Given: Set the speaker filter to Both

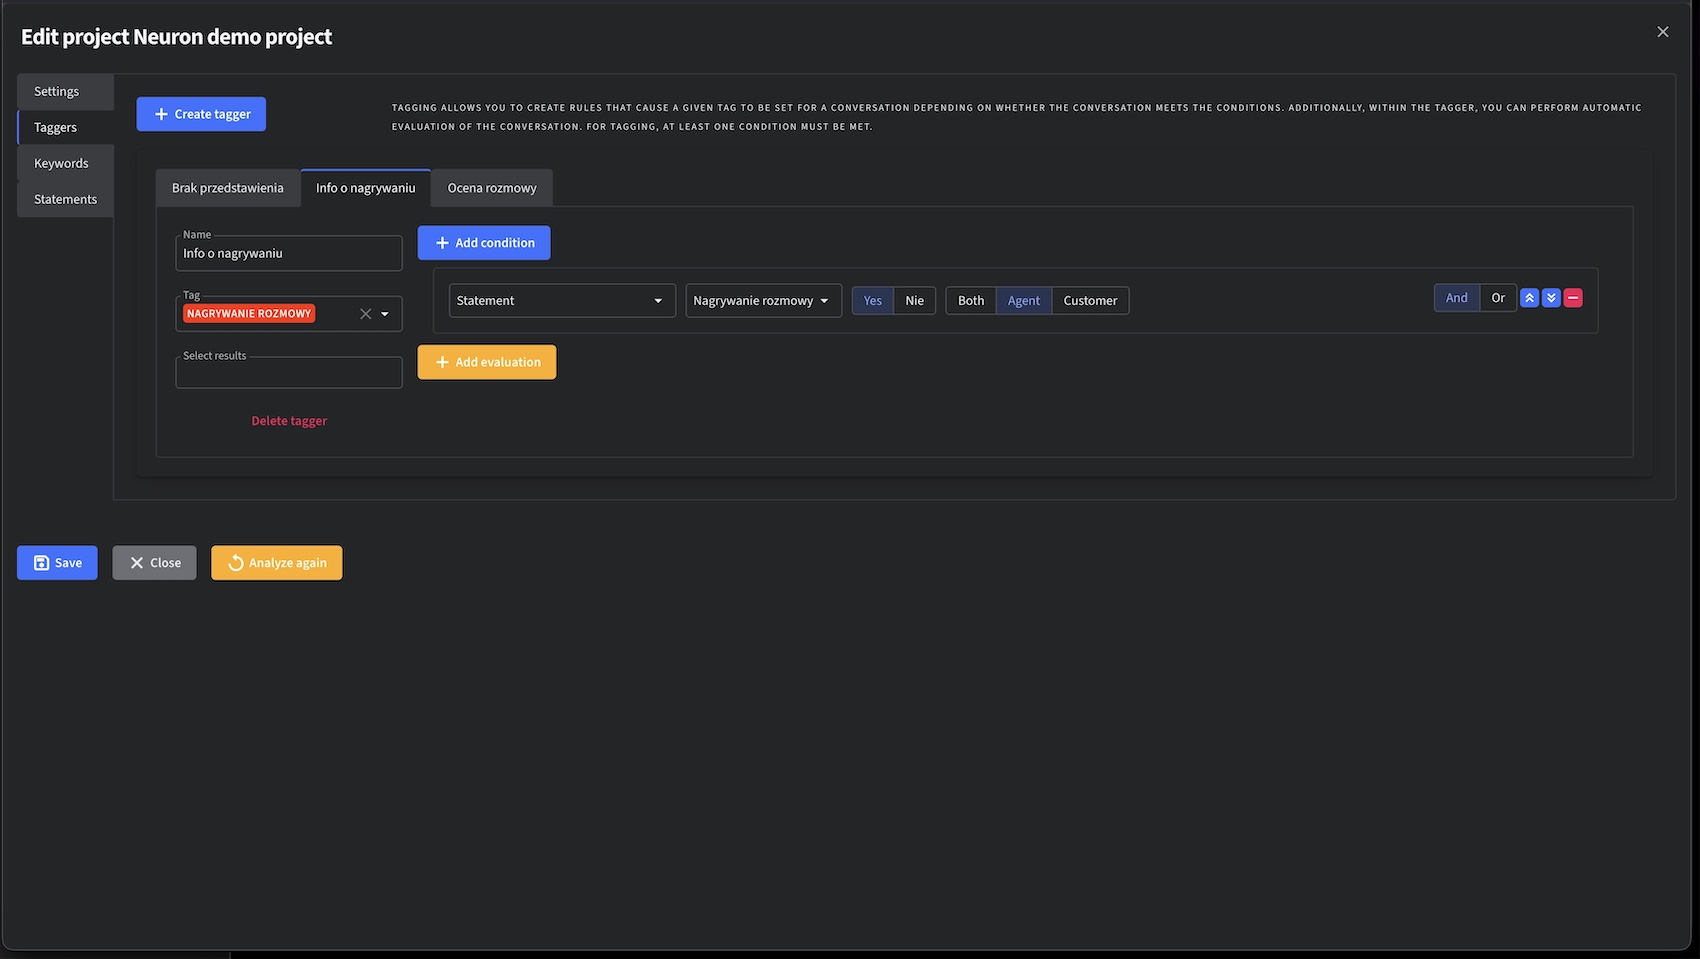Looking at the screenshot, I should 970,300.
